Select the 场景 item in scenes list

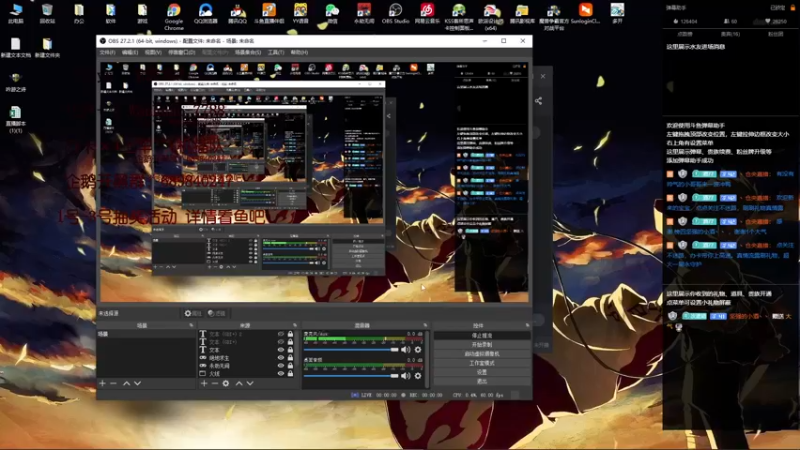[x=146, y=334]
